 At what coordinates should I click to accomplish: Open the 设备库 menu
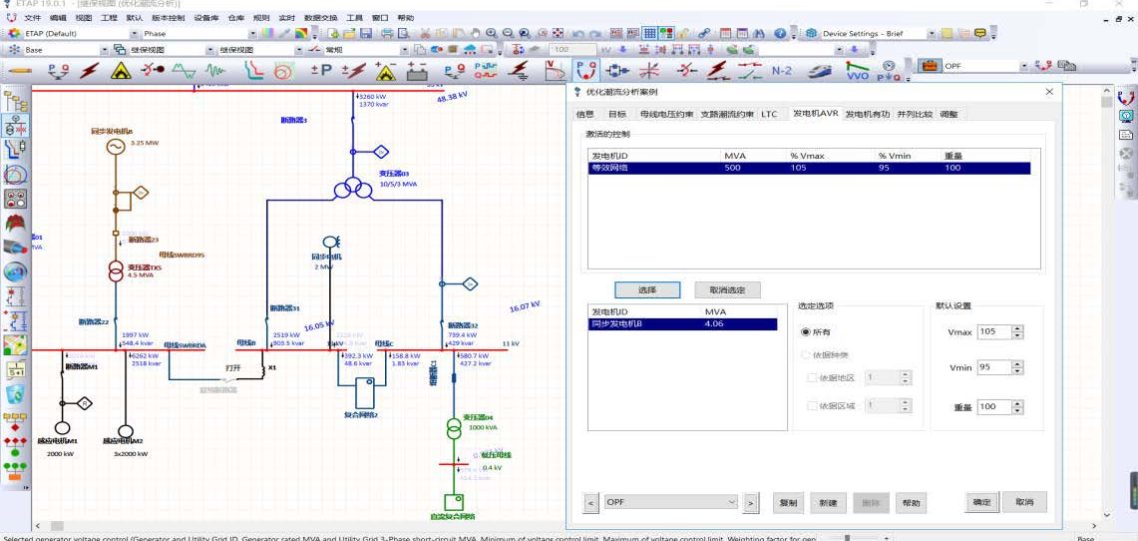(207, 18)
